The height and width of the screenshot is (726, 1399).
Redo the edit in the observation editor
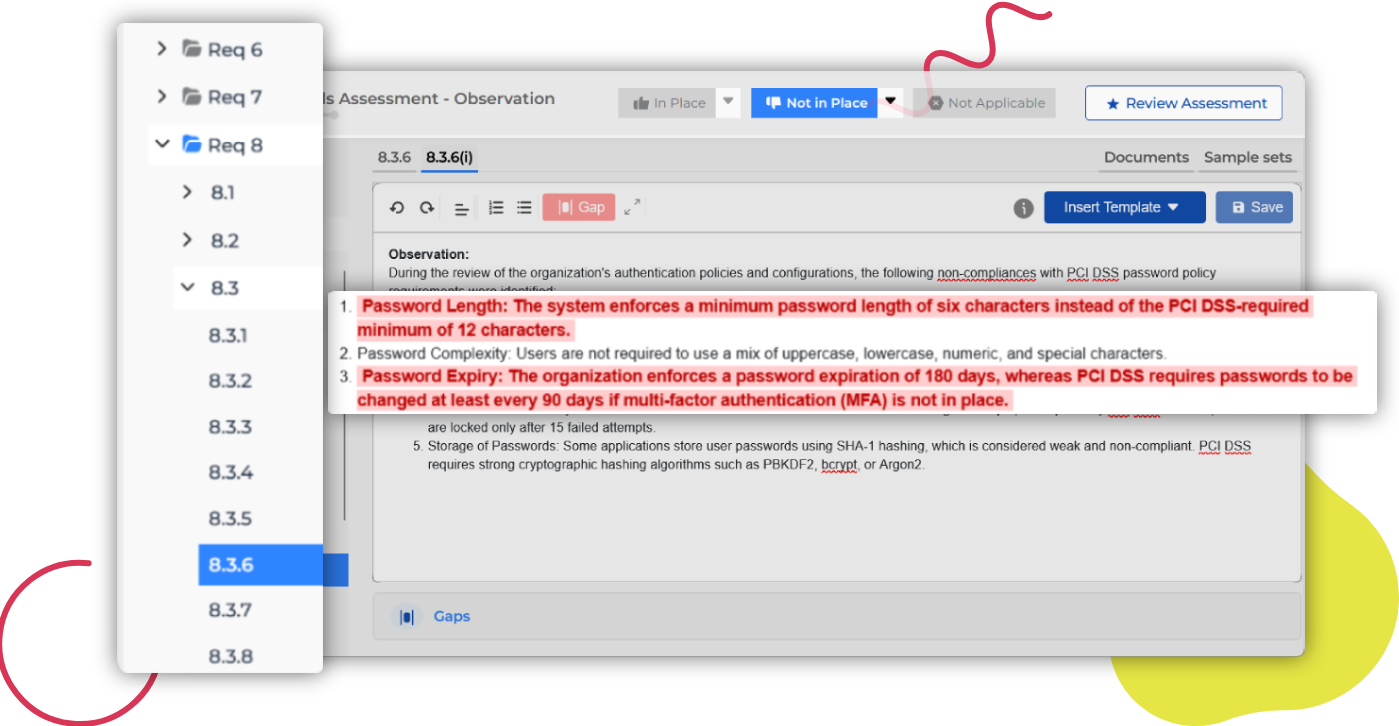pos(427,207)
